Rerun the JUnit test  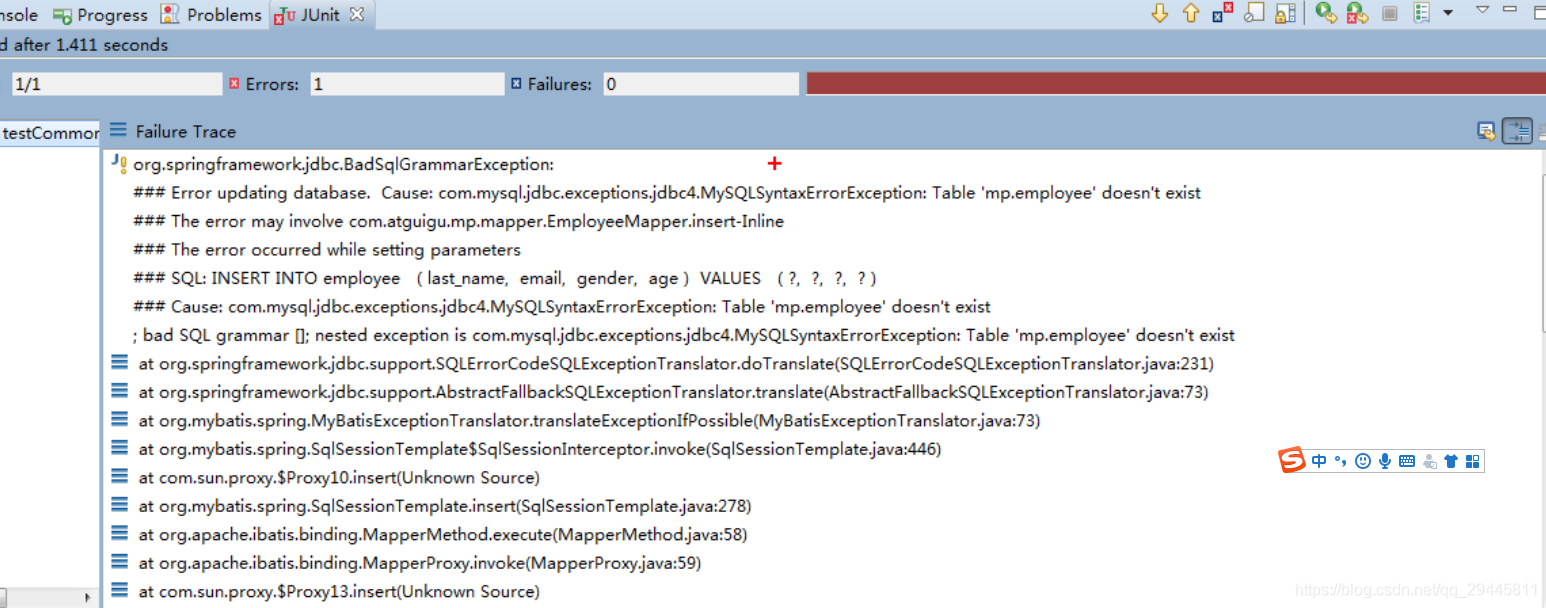point(1326,13)
